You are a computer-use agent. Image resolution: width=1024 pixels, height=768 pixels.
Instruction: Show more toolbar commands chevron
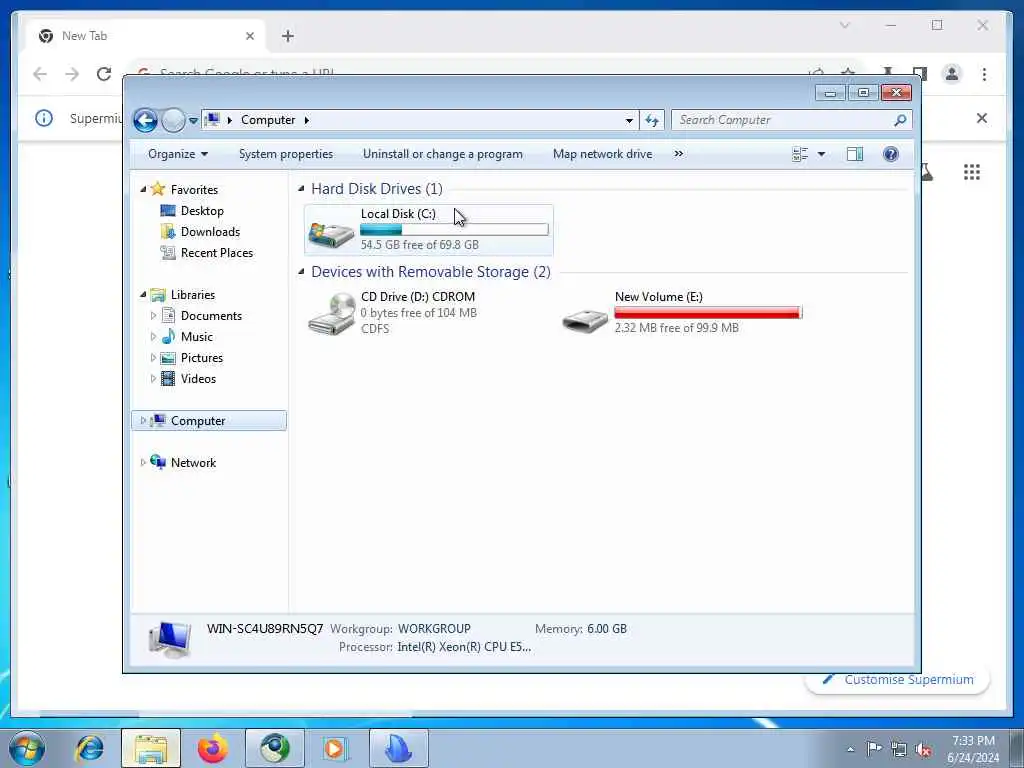[x=679, y=154]
